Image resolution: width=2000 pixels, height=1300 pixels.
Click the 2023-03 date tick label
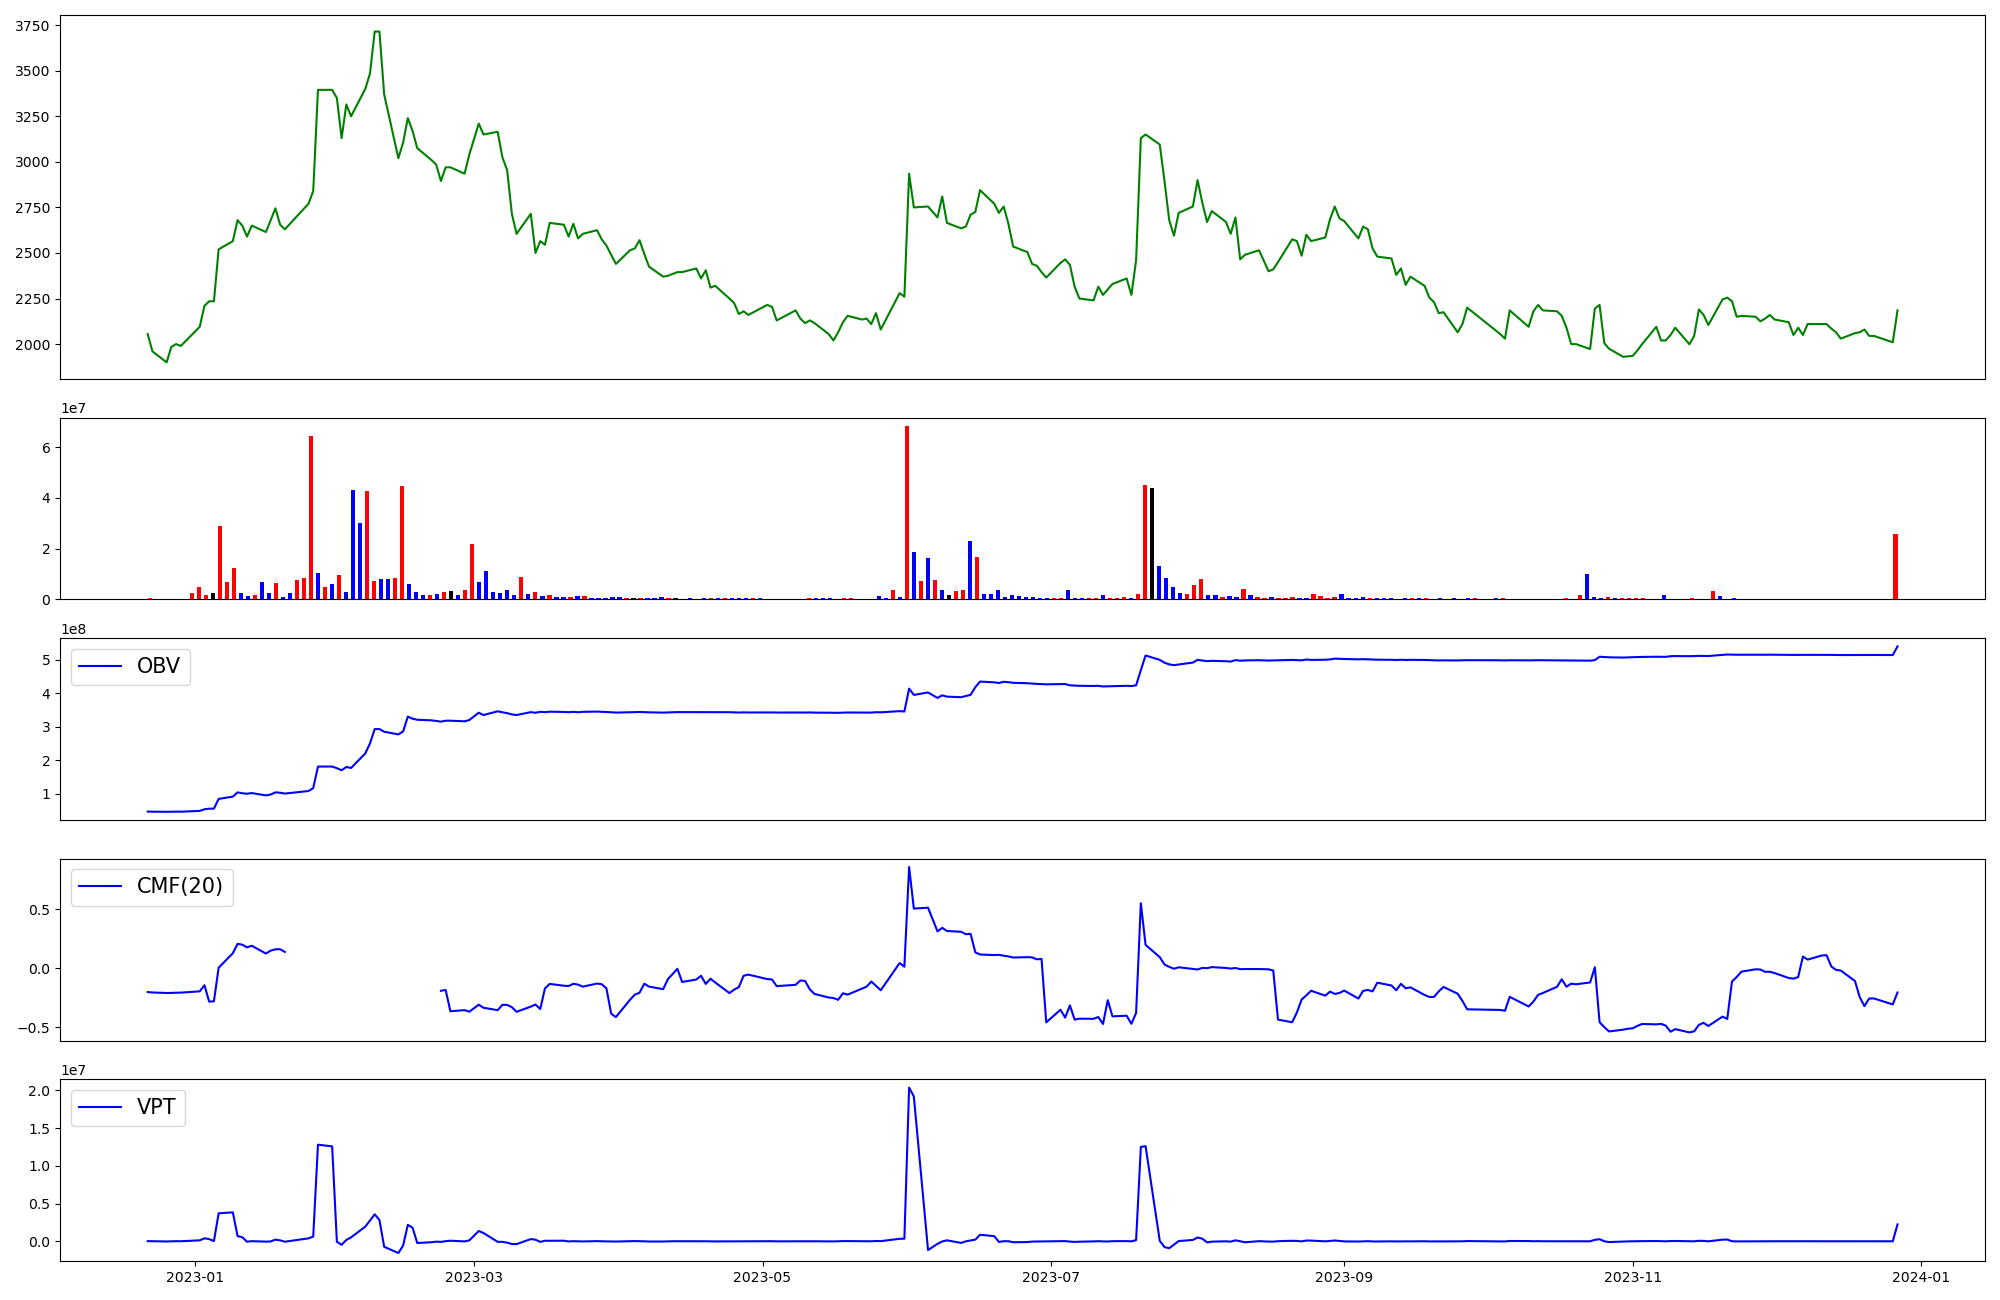click(474, 1277)
